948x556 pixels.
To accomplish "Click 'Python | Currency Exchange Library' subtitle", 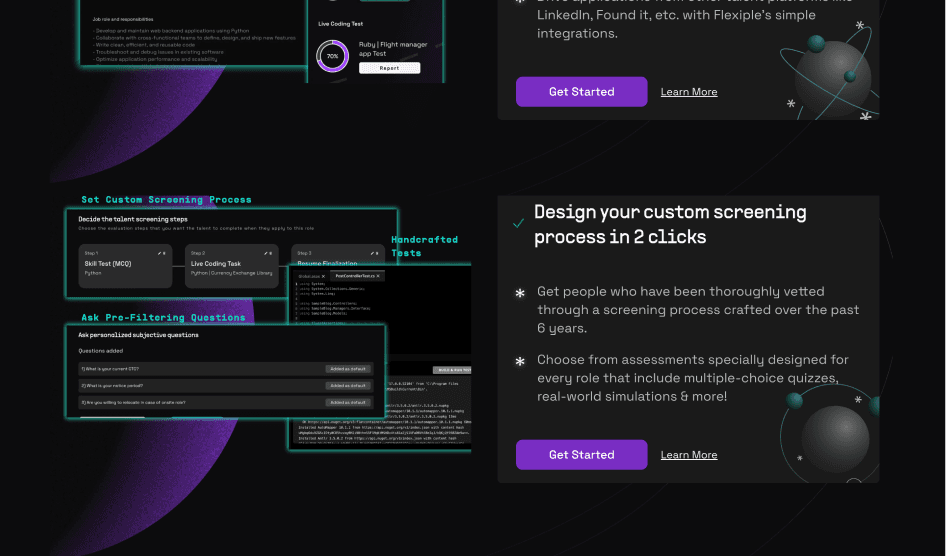I will point(232,273).
